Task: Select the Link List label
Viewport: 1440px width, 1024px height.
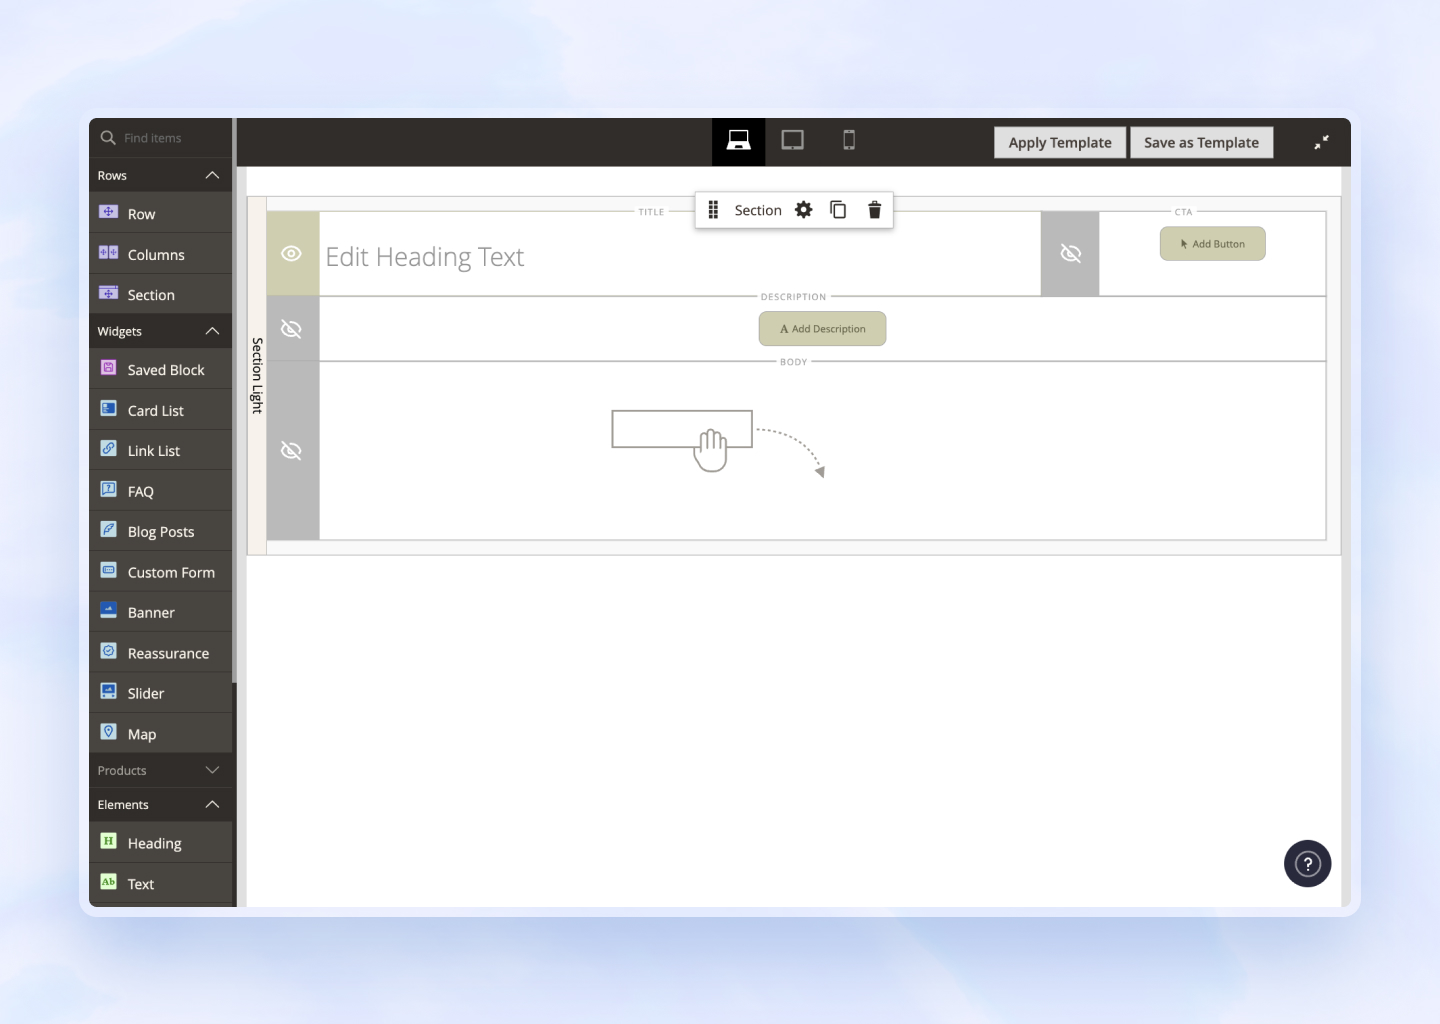Action: 154,451
